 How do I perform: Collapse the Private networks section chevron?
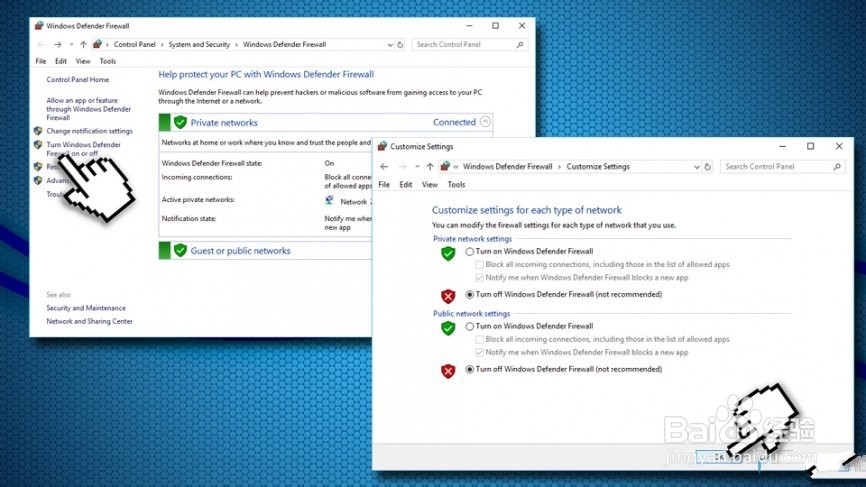(x=485, y=122)
